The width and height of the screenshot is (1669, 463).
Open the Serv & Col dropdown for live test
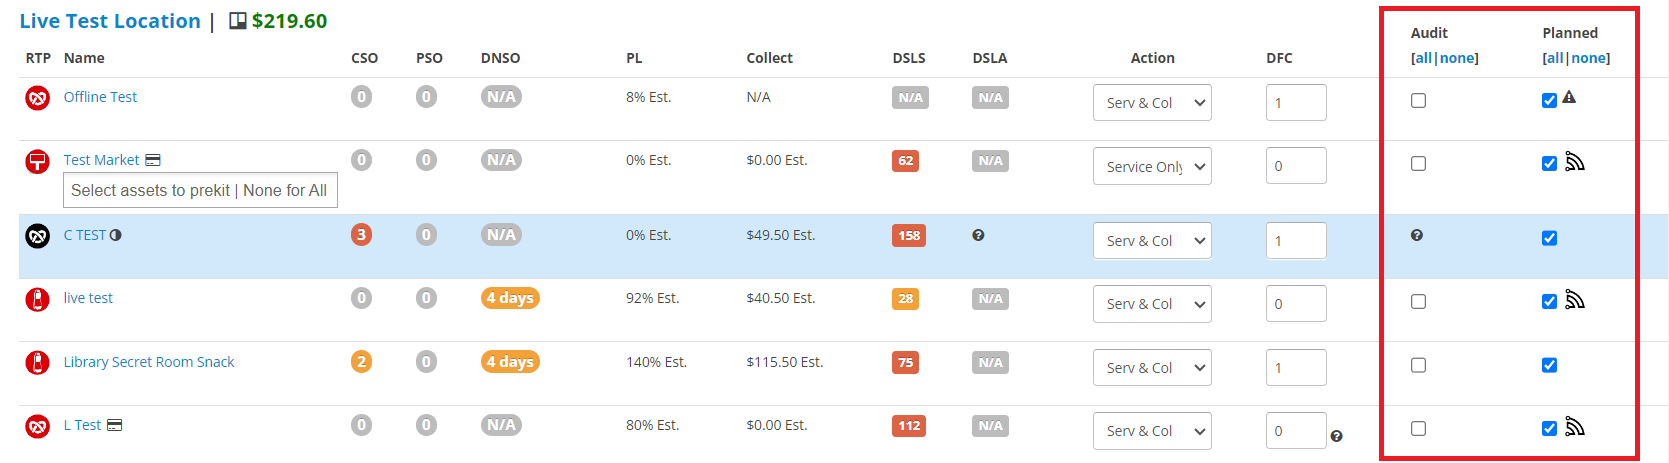coord(1152,304)
